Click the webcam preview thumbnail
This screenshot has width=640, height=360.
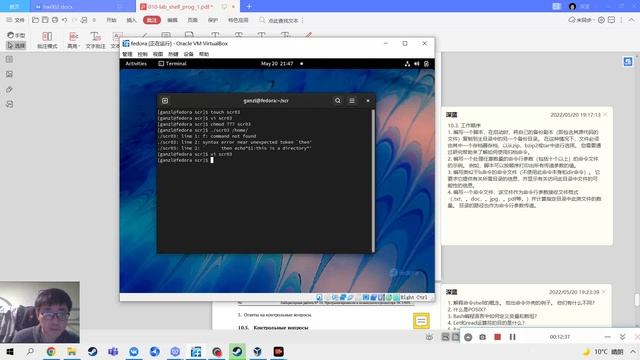[x=40, y=312]
